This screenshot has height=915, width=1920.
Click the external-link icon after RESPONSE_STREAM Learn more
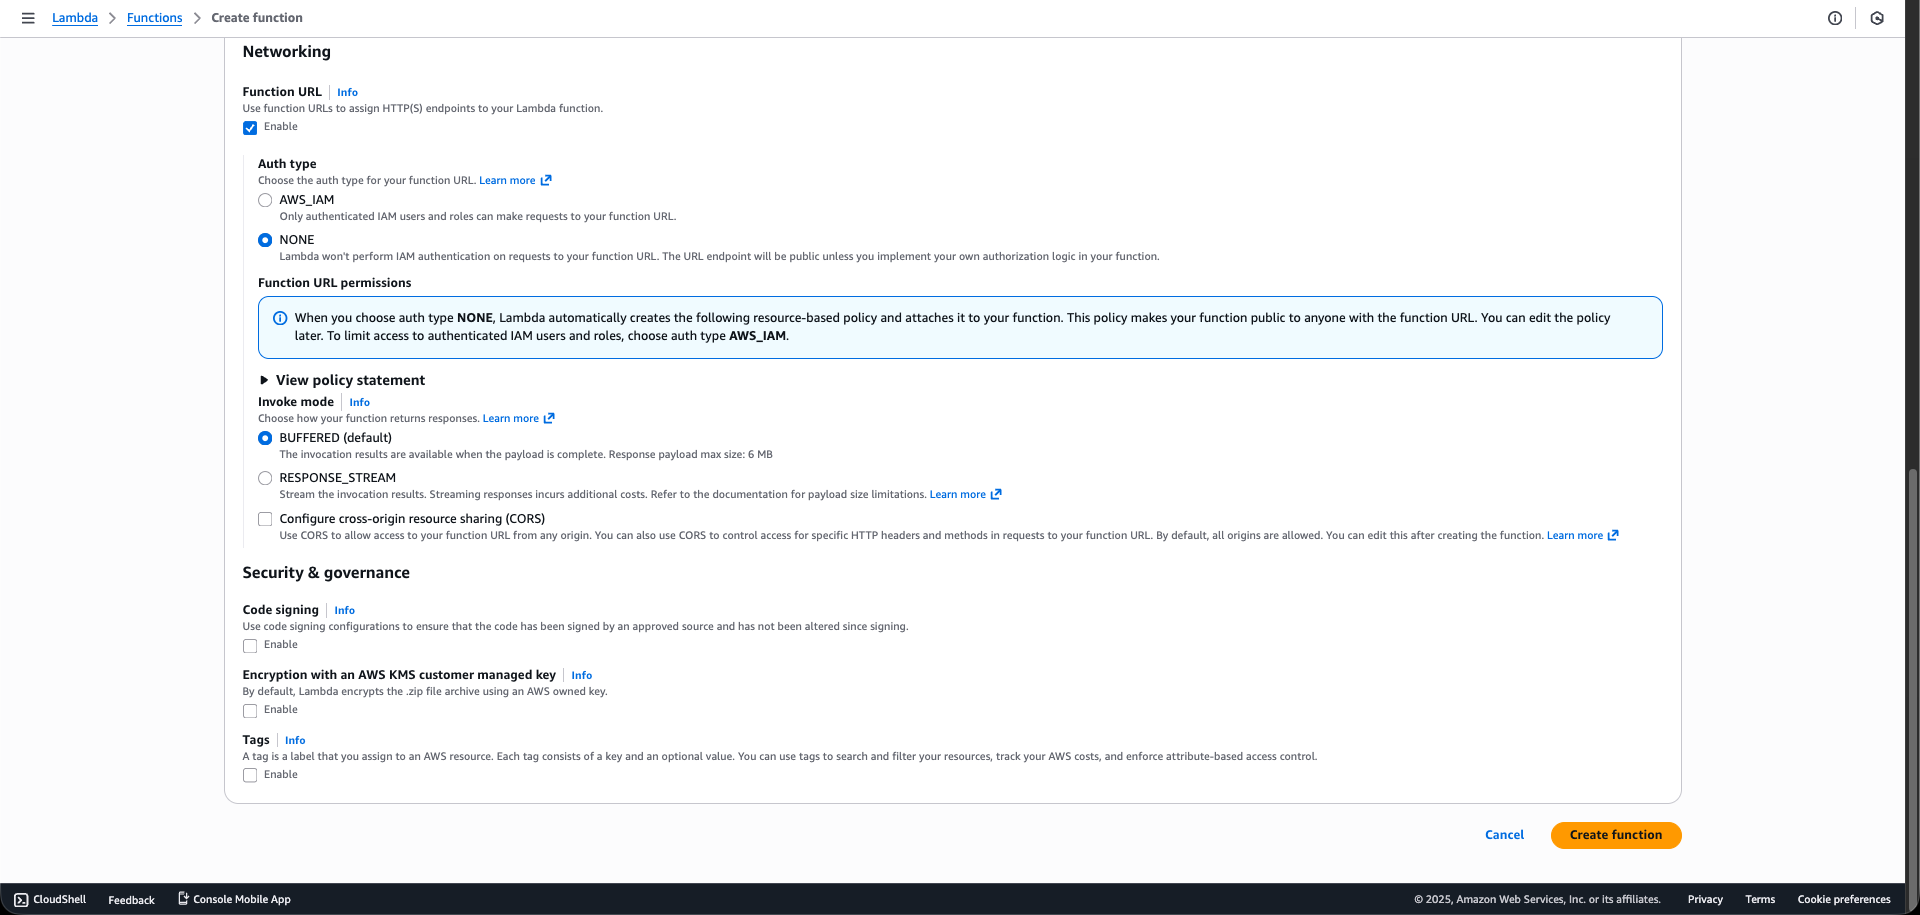click(x=995, y=494)
